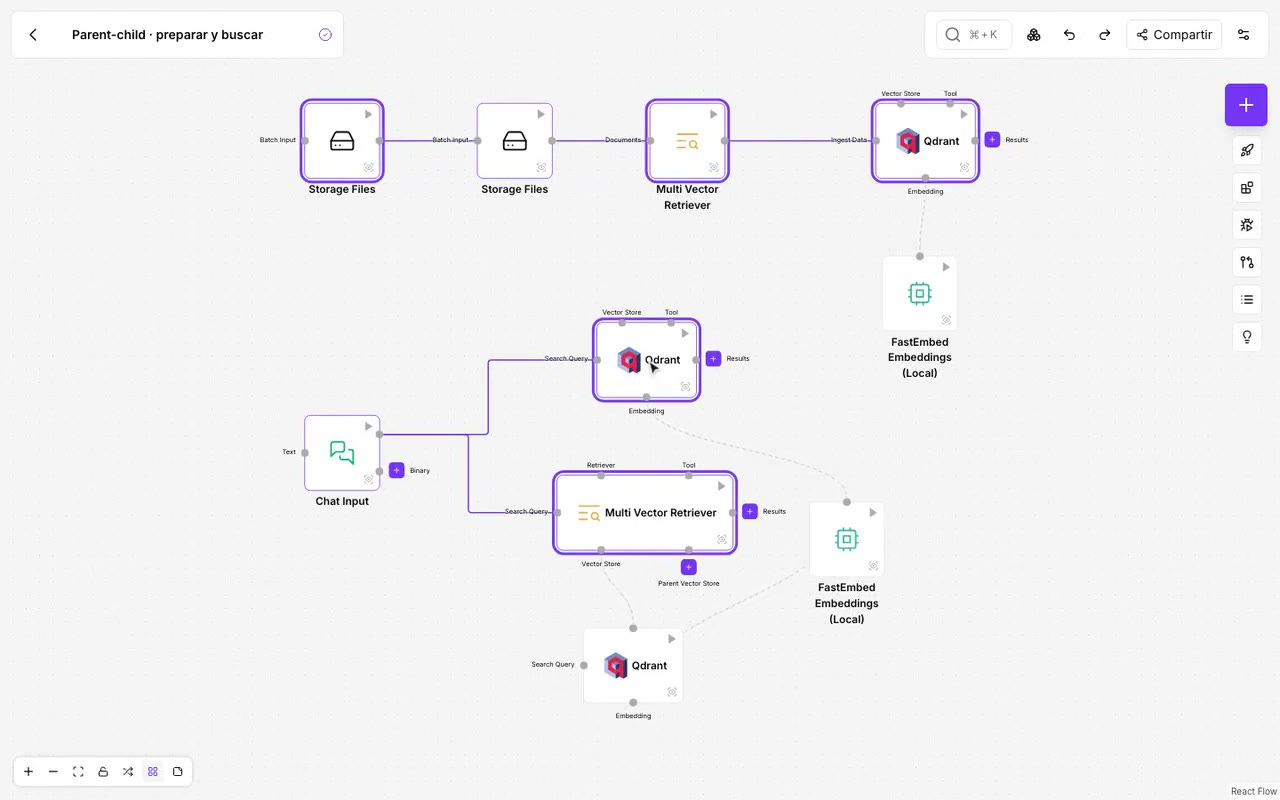
Task: Select the borderless Qdrant node below Parent Vector Store
Action: [x=633, y=666]
